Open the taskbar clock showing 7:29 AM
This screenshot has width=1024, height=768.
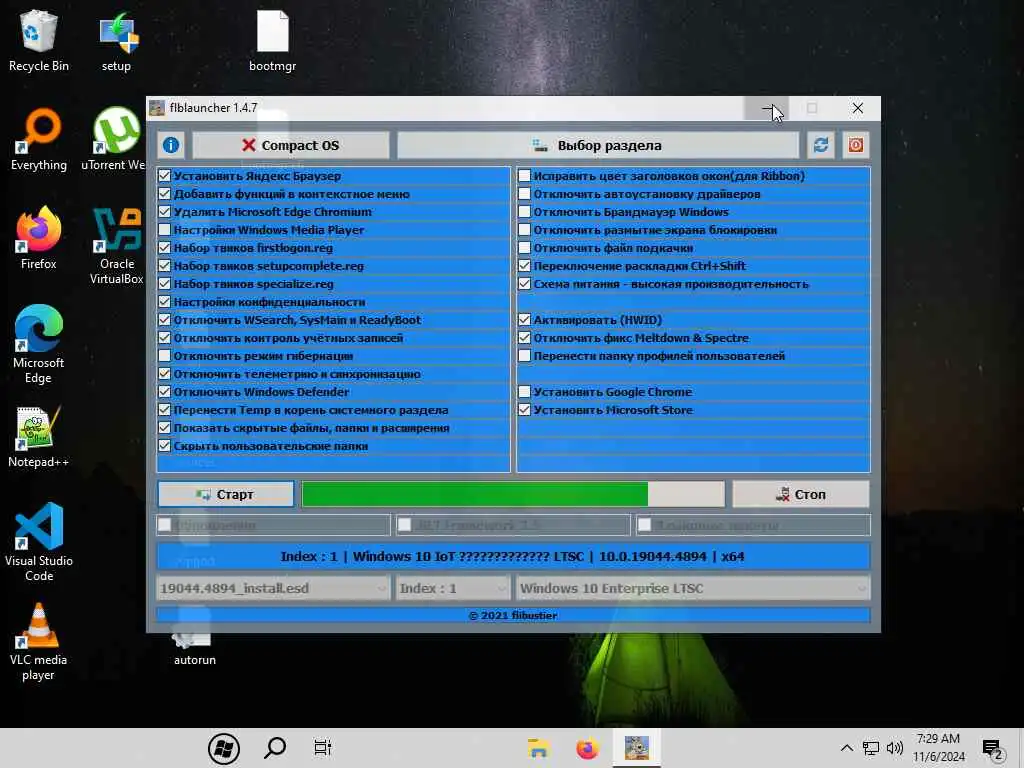tap(939, 748)
